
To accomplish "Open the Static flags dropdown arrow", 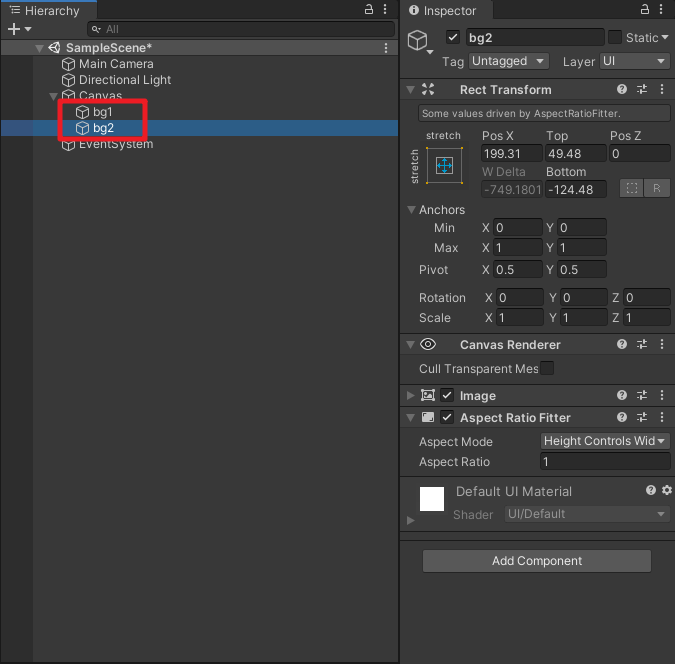I will pyautogui.click(x=665, y=37).
